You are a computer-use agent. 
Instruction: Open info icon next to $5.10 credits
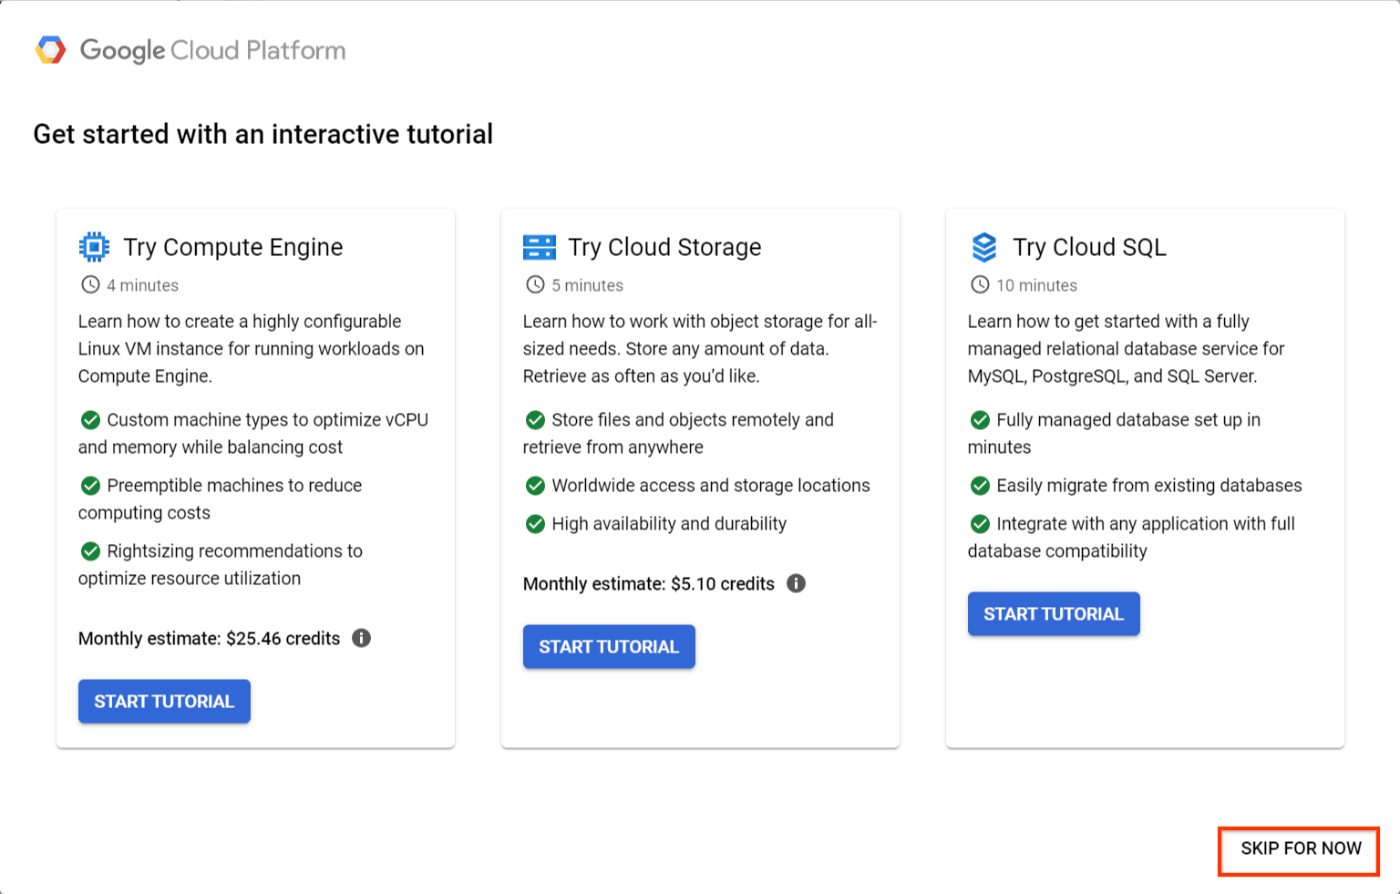[796, 583]
